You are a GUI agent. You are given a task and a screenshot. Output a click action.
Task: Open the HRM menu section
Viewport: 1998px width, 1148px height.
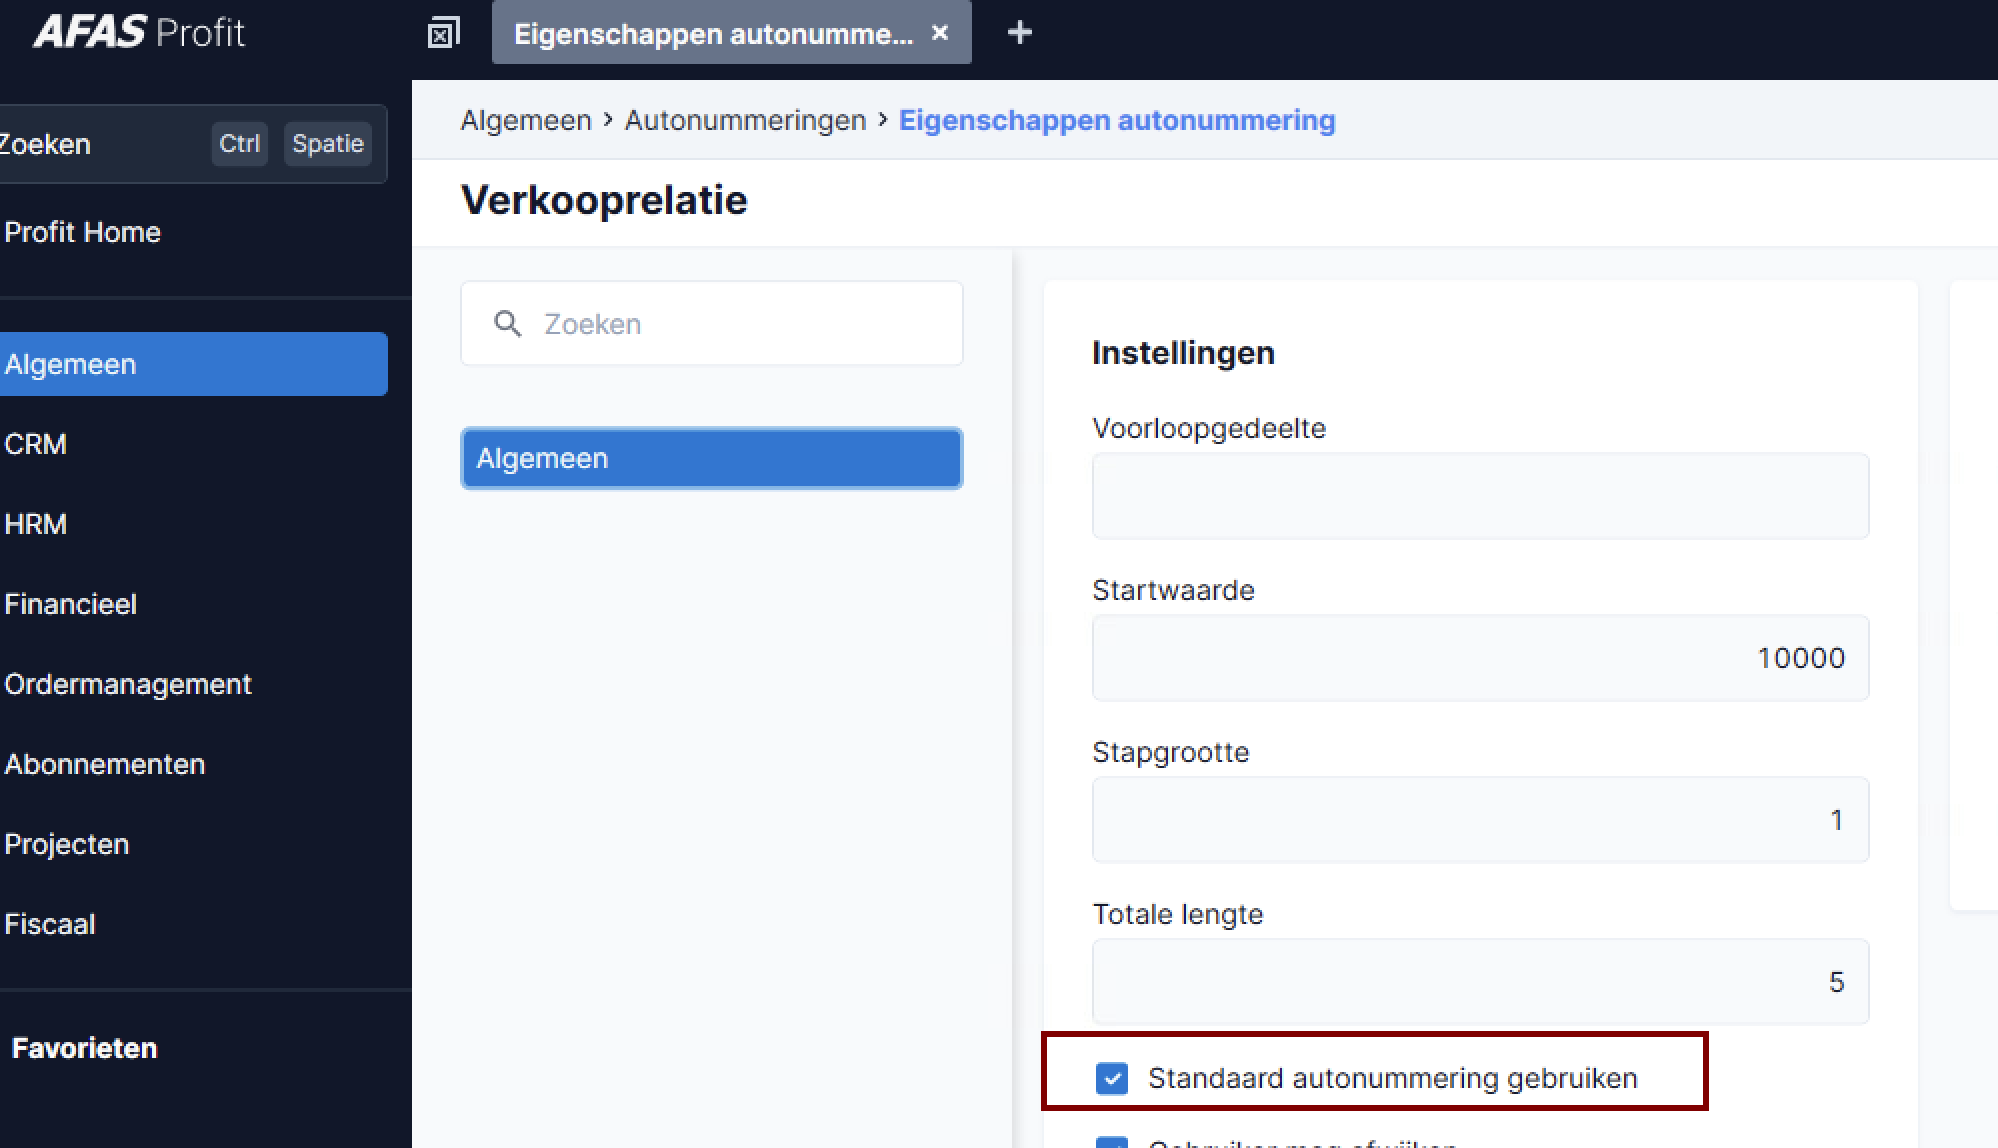pyautogui.click(x=36, y=524)
